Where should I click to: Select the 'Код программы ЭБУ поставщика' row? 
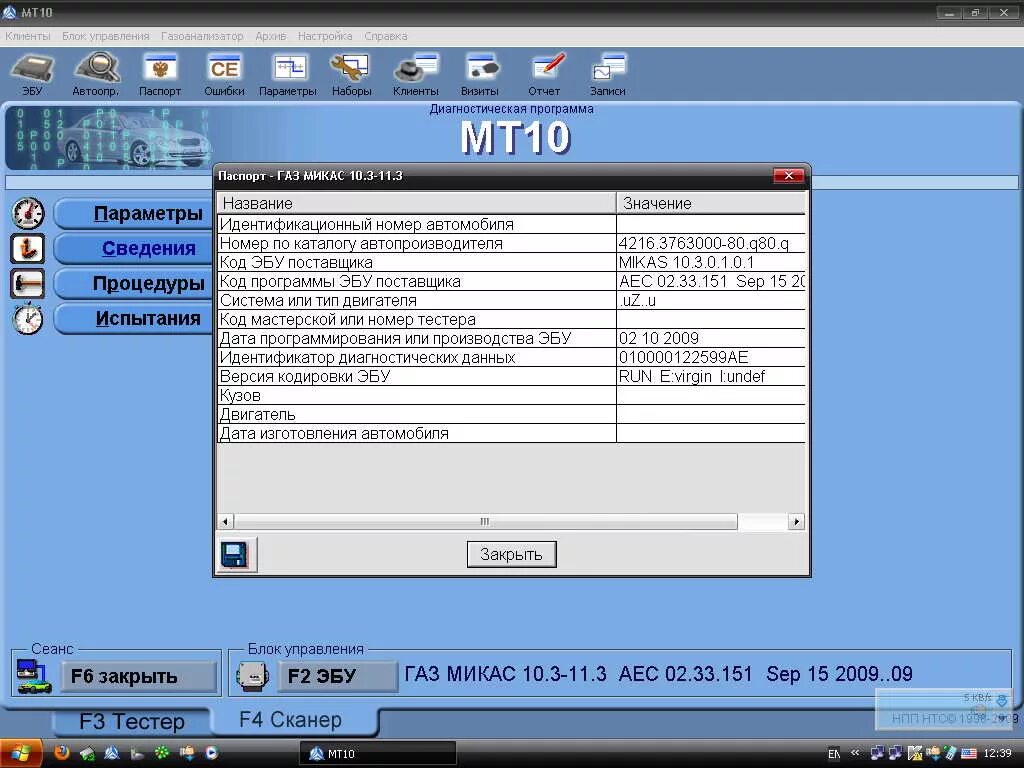(x=511, y=281)
